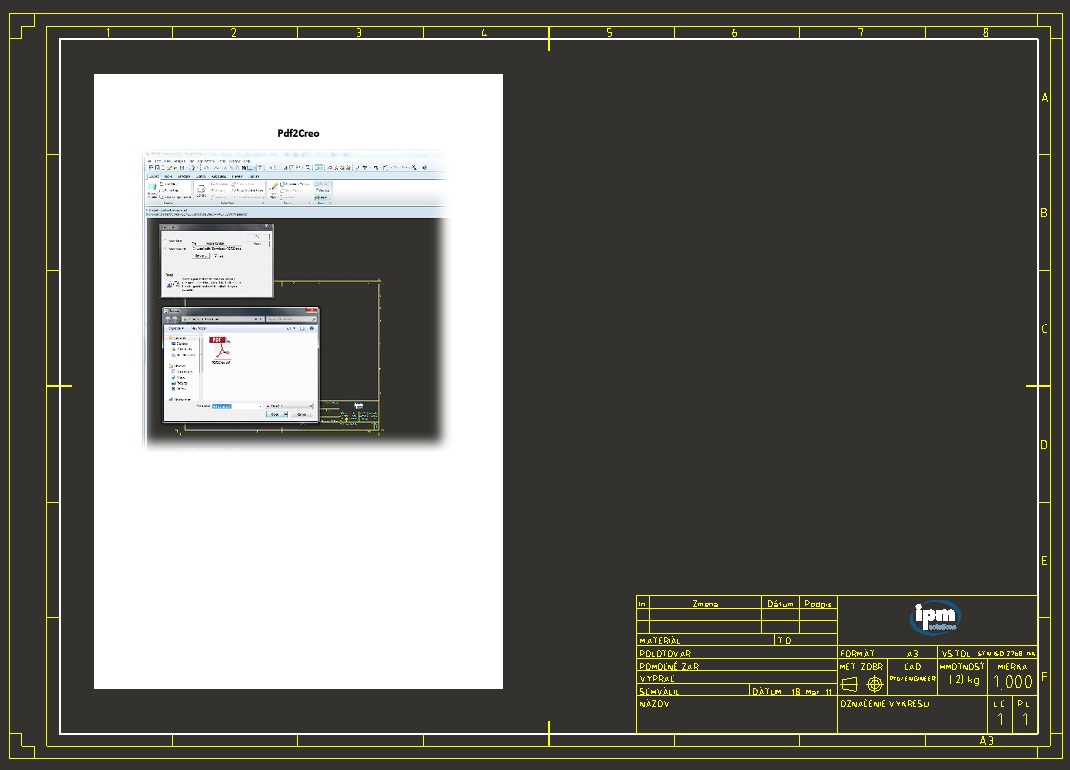Click zone number 1 on the top border
Viewport: 1070px width, 770px height.
[x=108, y=32]
